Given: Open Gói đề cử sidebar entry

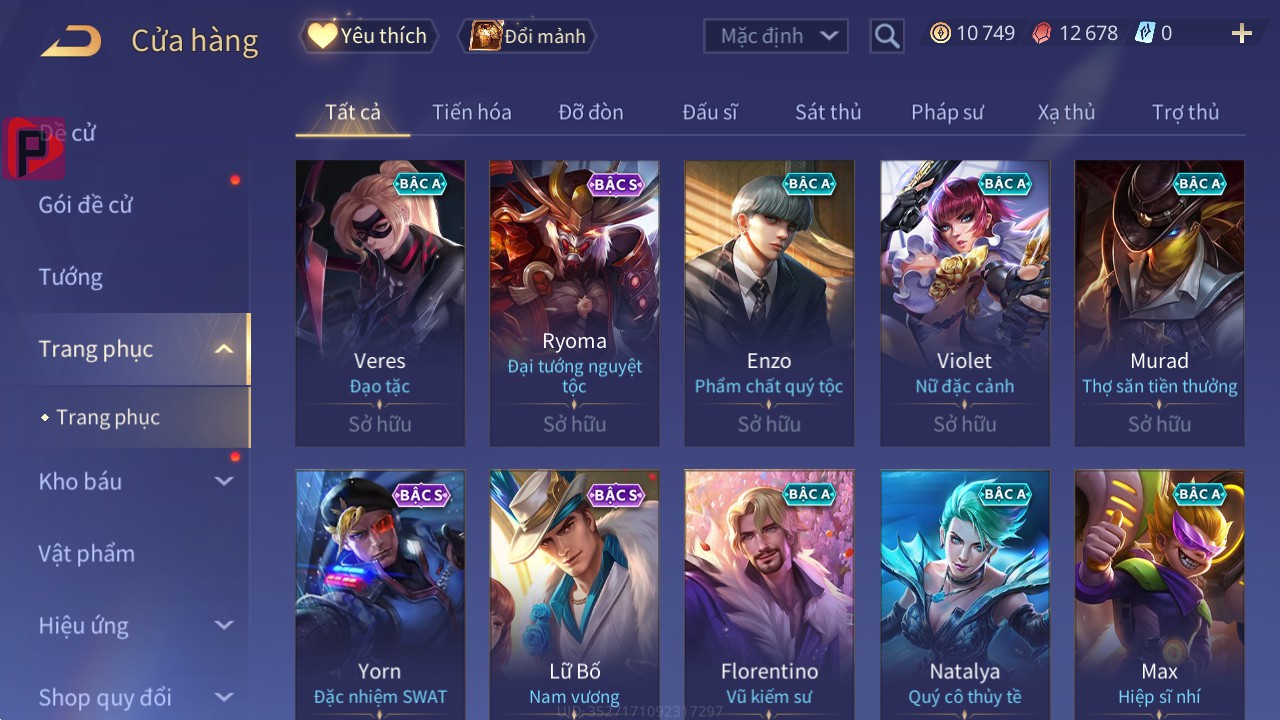Looking at the screenshot, I should click(x=86, y=205).
